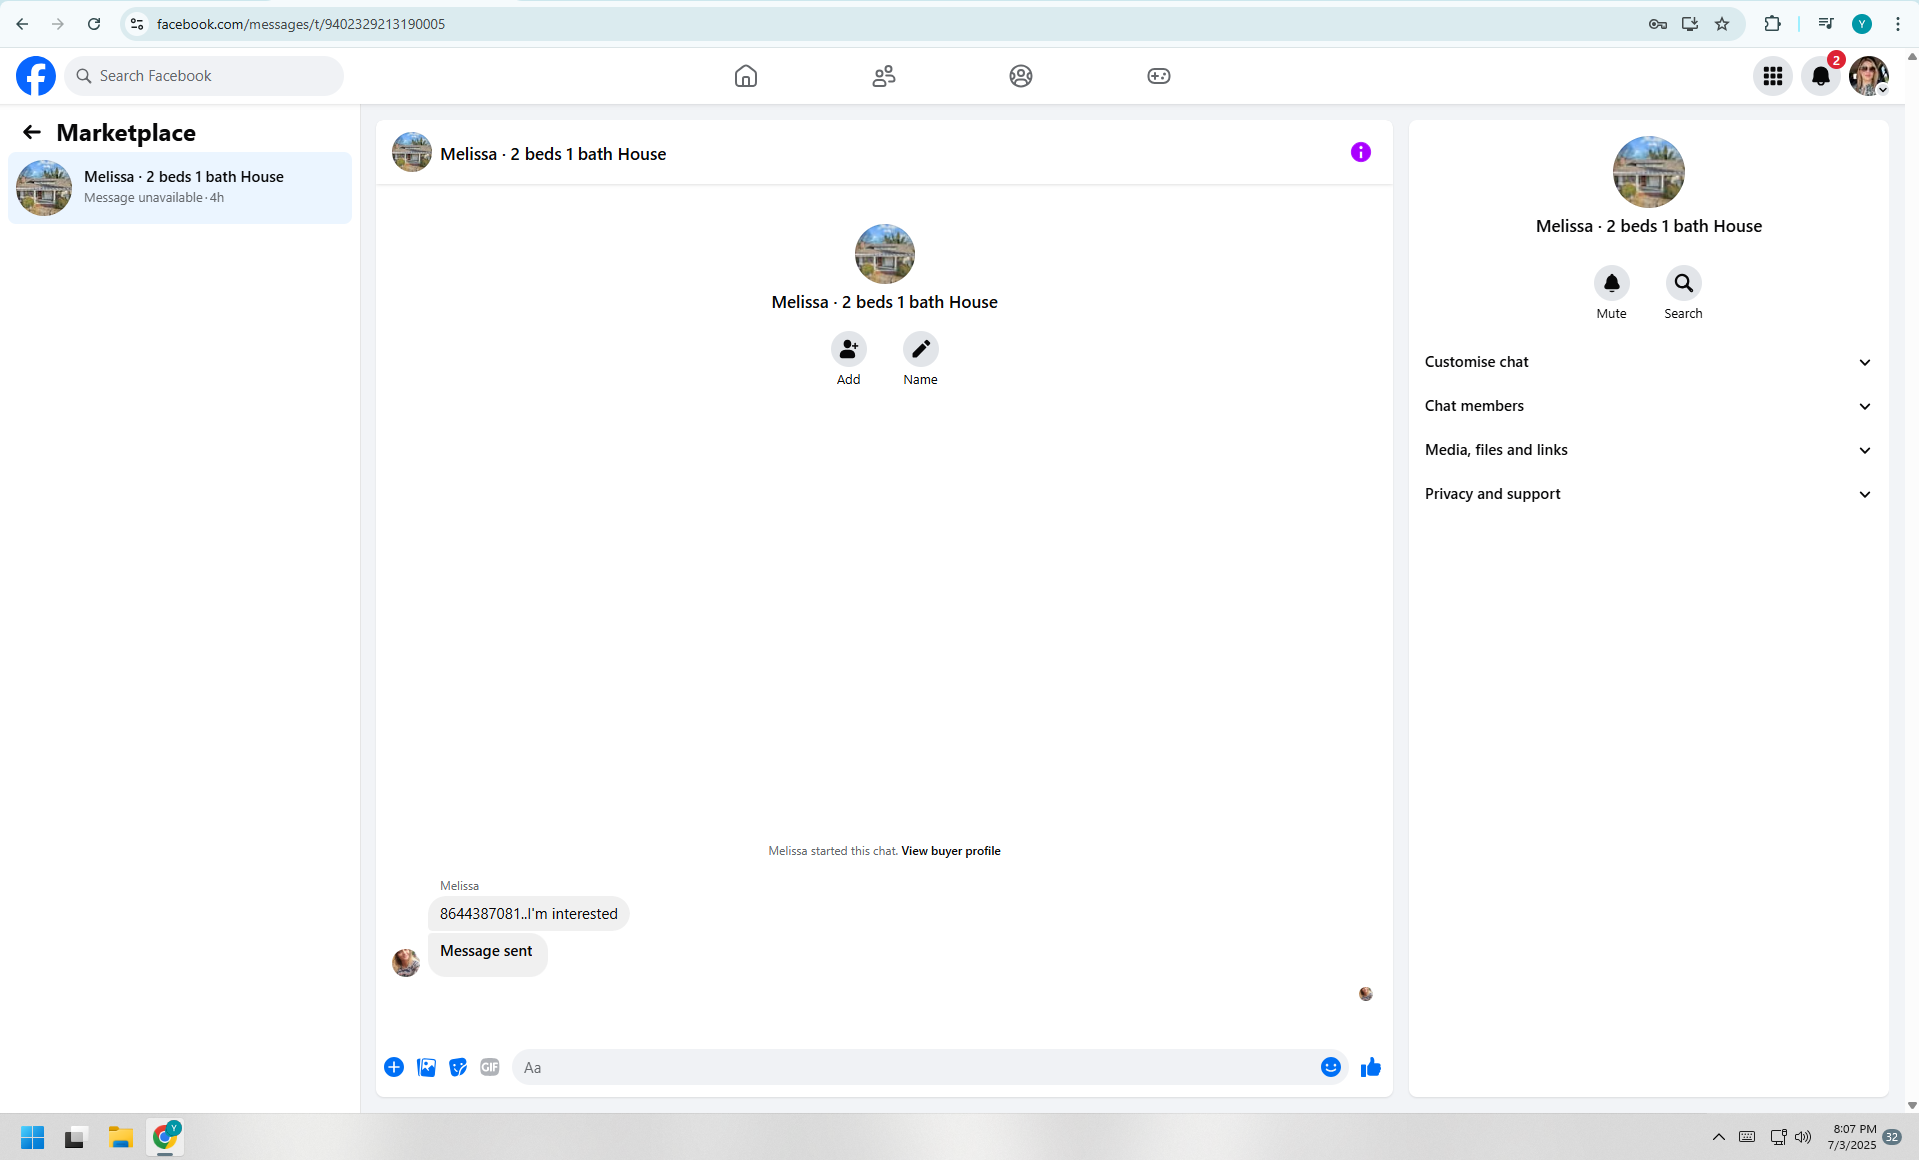Screen dimensions: 1919x1160
Task: Mute this conversation bell icon
Action: tap(1612, 283)
